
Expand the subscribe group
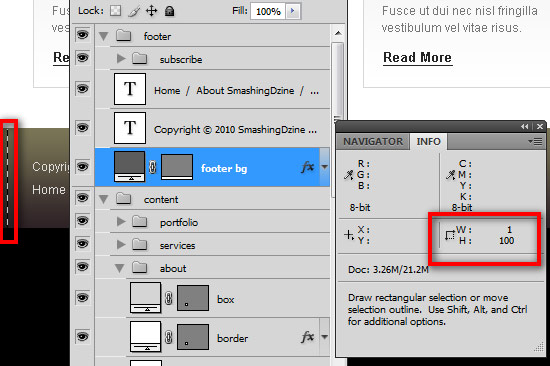click(121, 59)
